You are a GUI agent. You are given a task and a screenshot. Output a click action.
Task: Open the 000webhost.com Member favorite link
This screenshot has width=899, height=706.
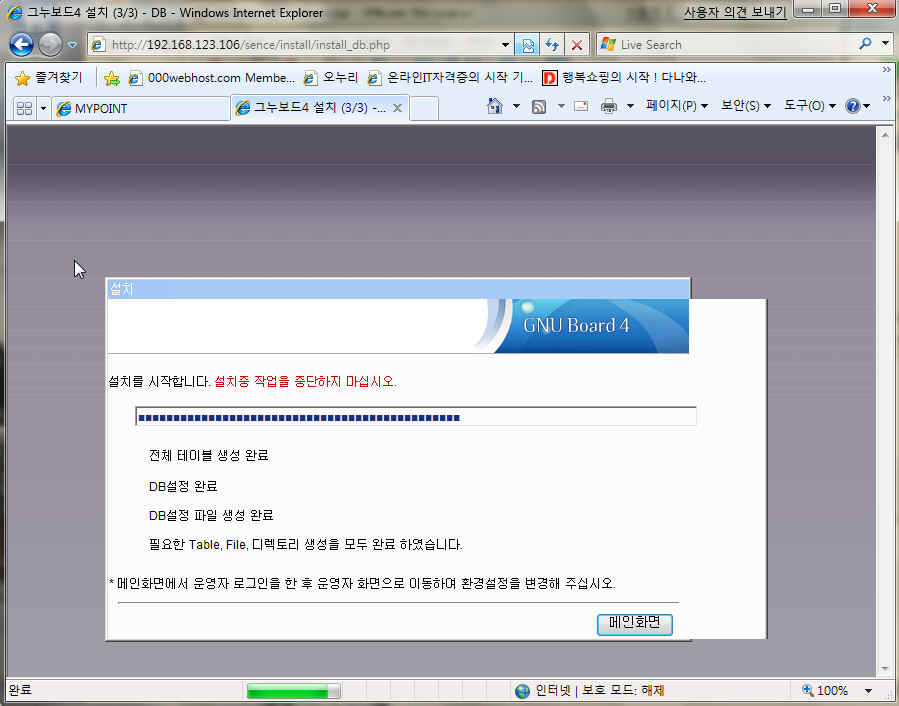[x=212, y=78]
